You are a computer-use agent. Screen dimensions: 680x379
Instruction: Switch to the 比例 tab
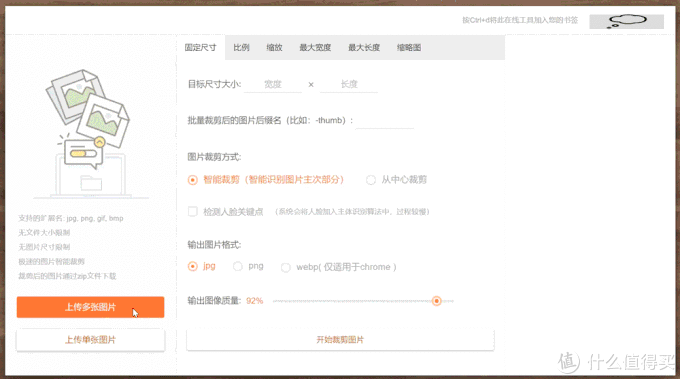[241, 48]
